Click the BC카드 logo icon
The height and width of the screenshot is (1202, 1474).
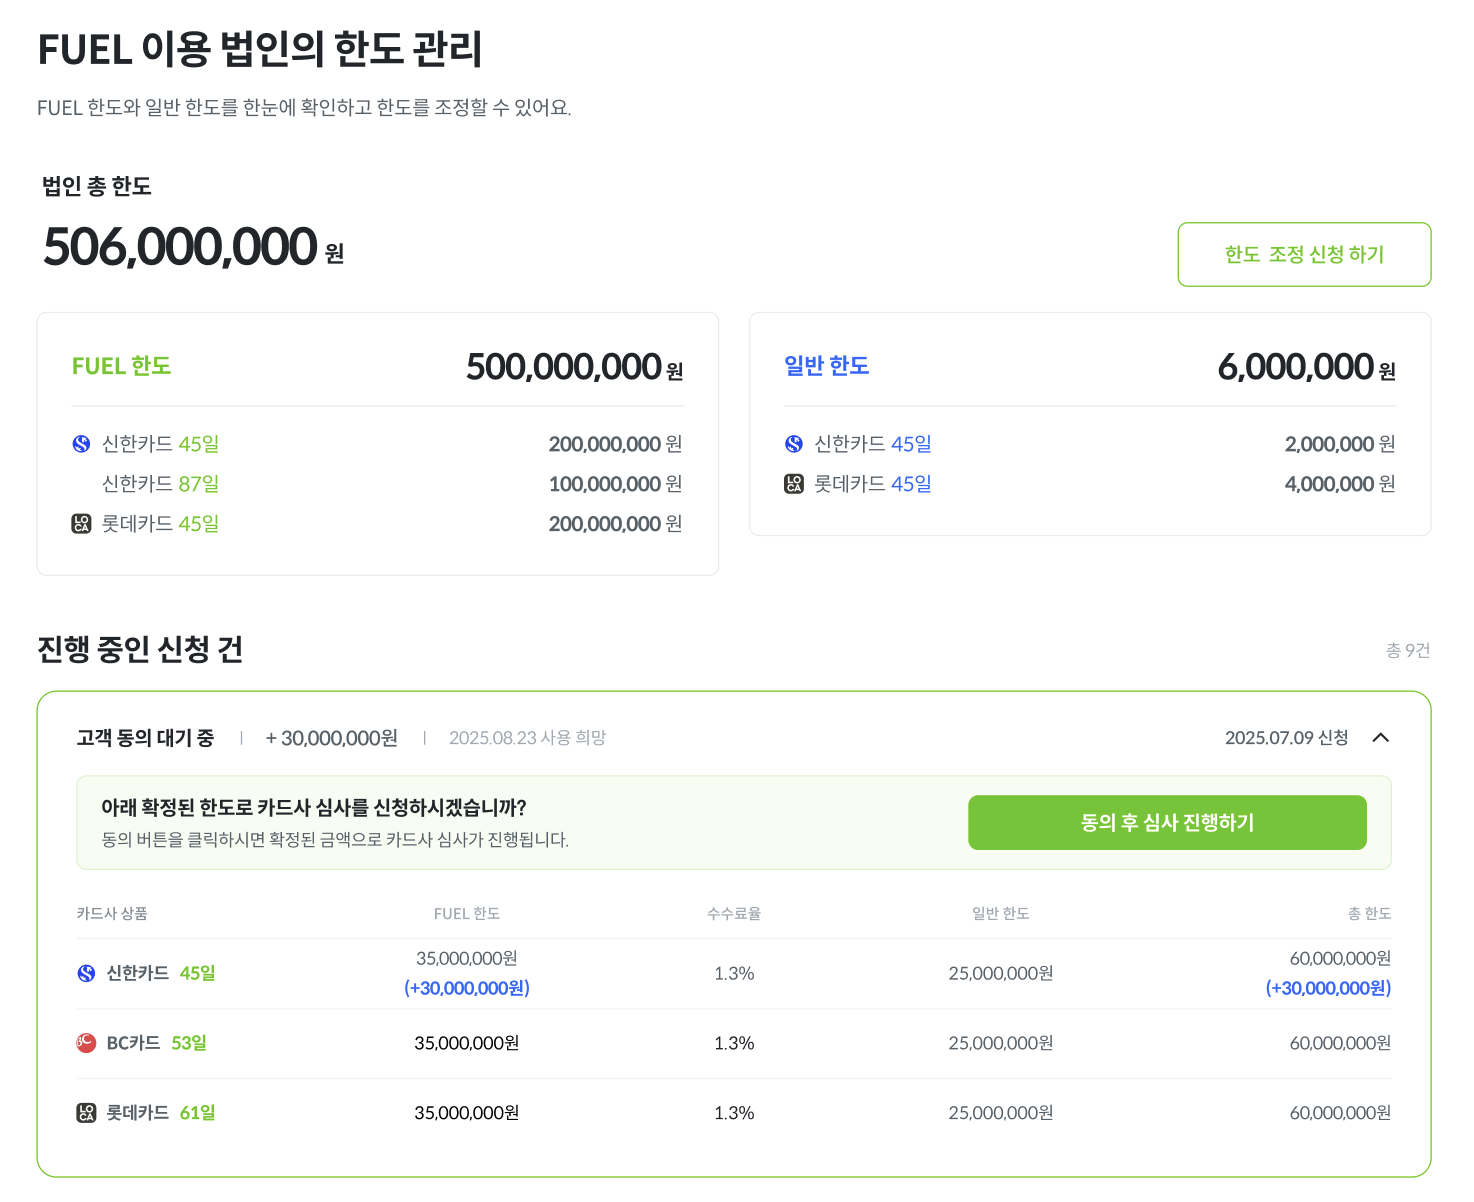(x=87, y=1043)
